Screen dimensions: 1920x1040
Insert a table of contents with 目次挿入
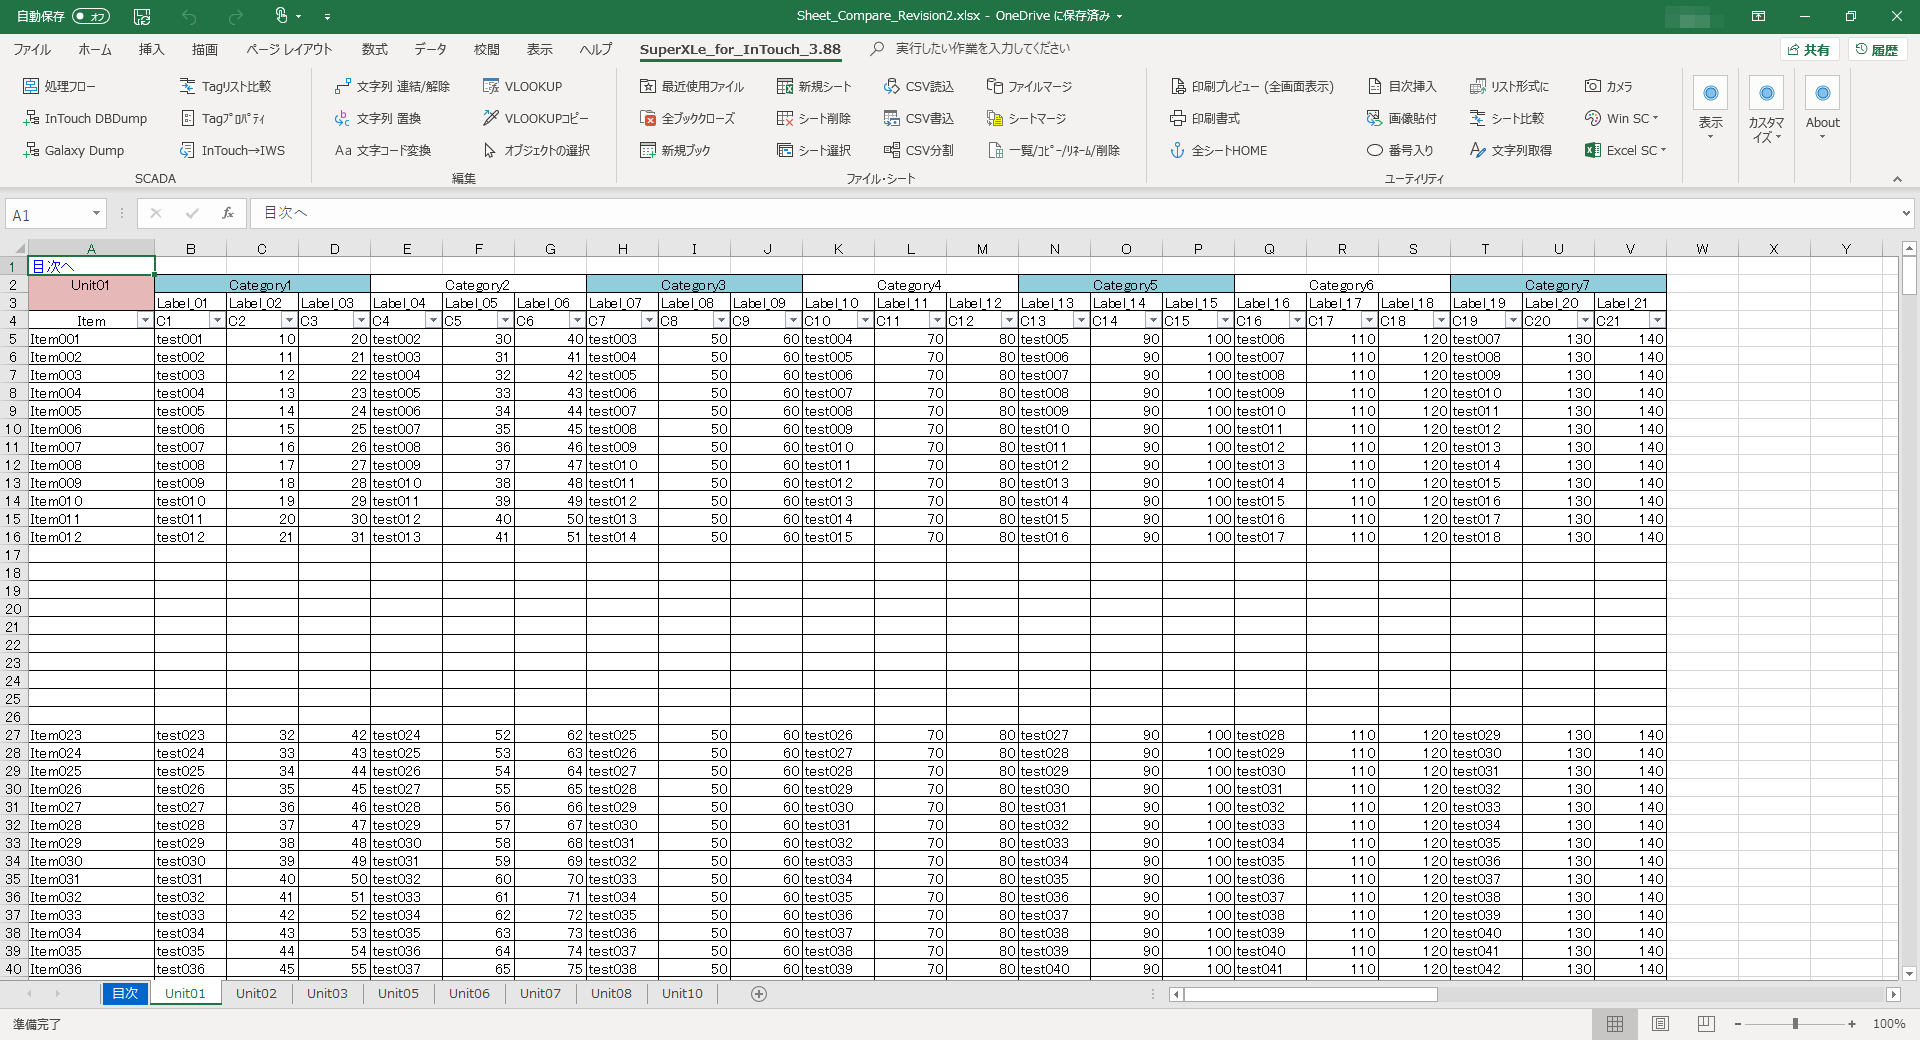[1402, 86]
